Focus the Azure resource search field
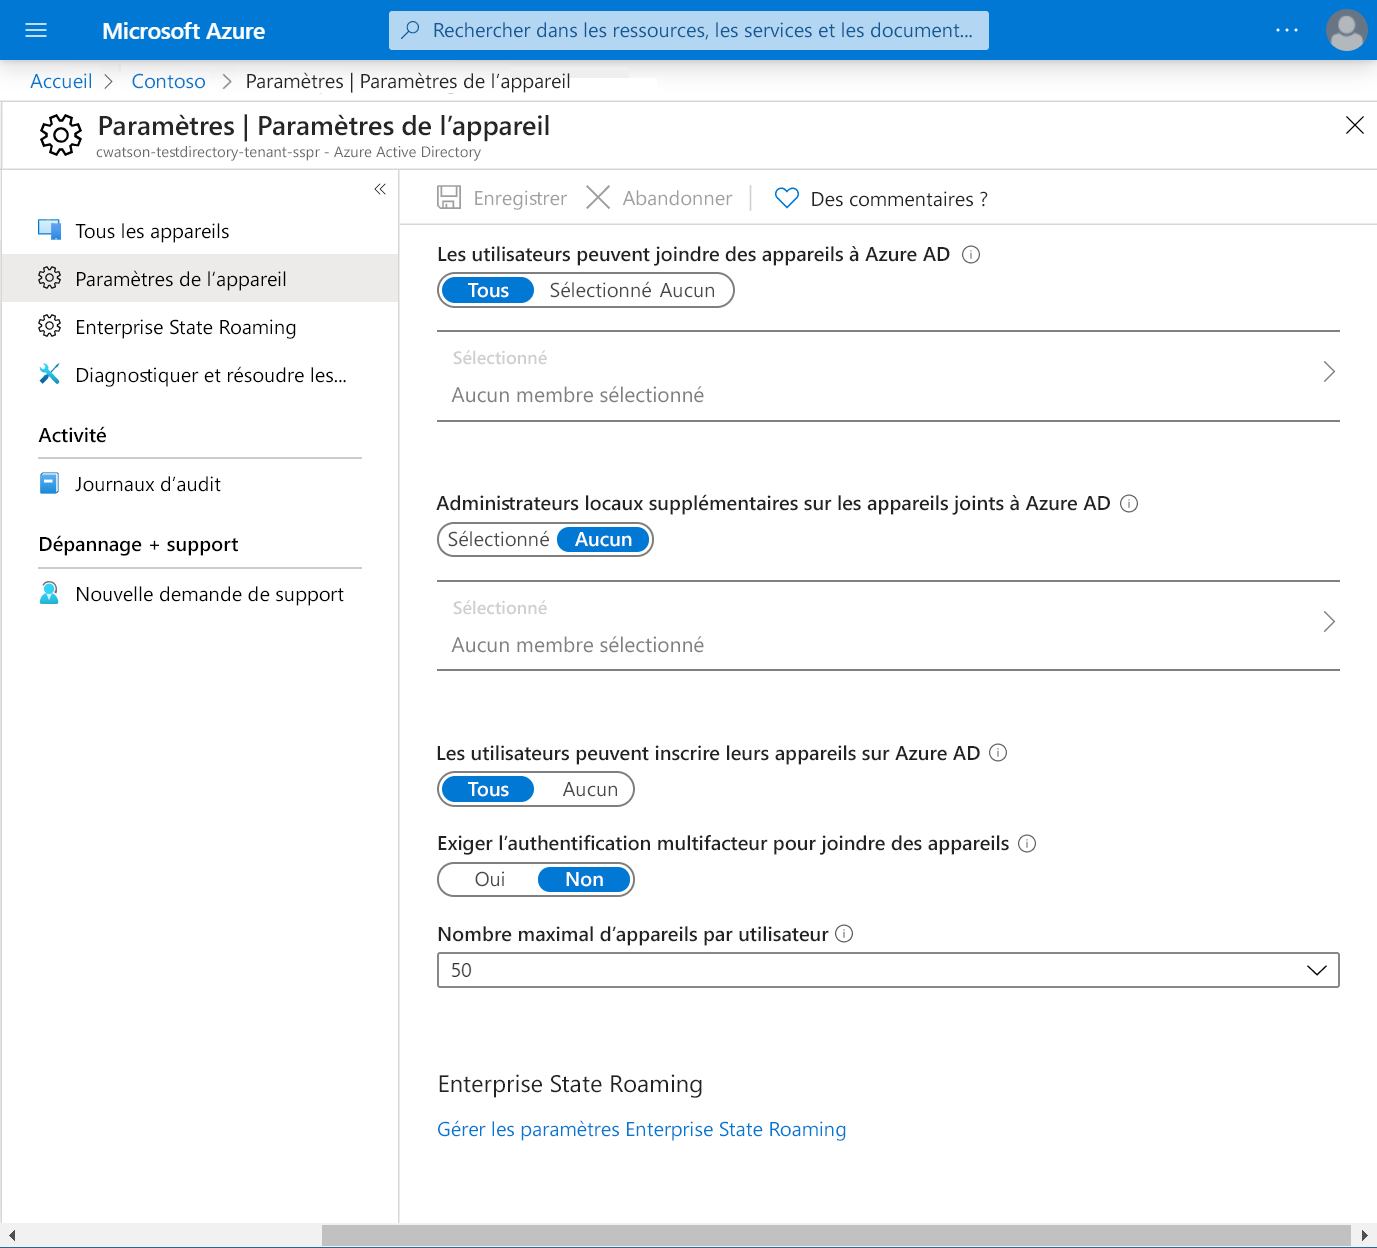Image resolution: width=1377 pixels, height=1248 pixels. 689,30
